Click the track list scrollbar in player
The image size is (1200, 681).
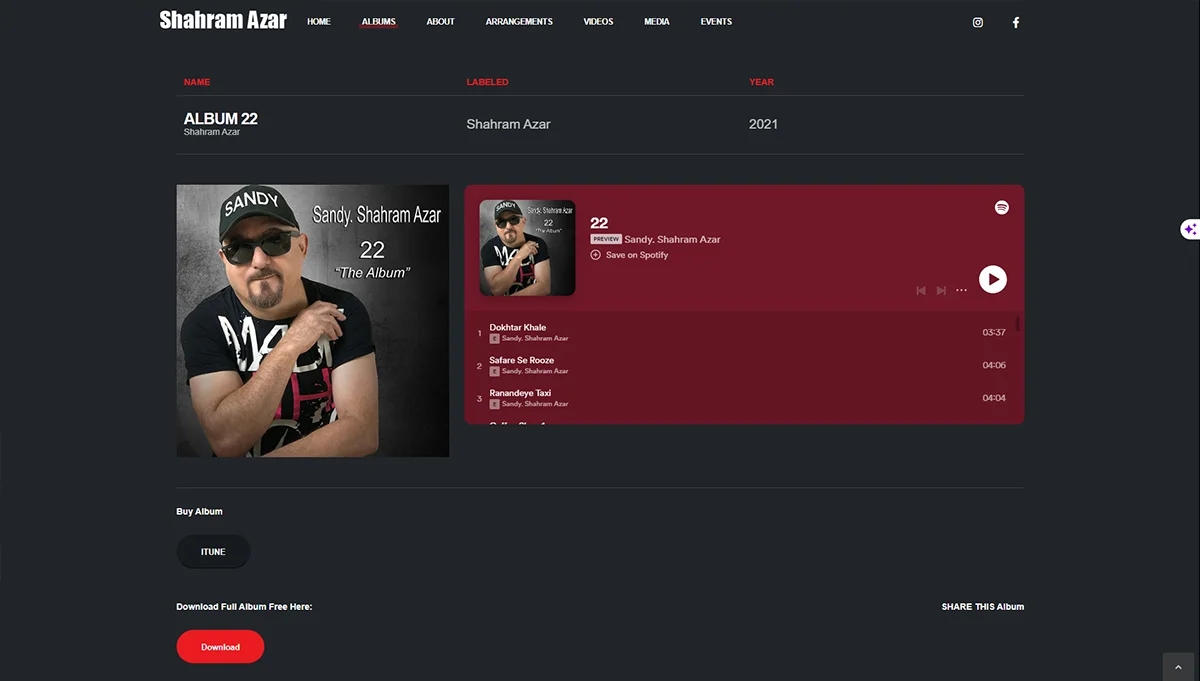[1018, 323]
